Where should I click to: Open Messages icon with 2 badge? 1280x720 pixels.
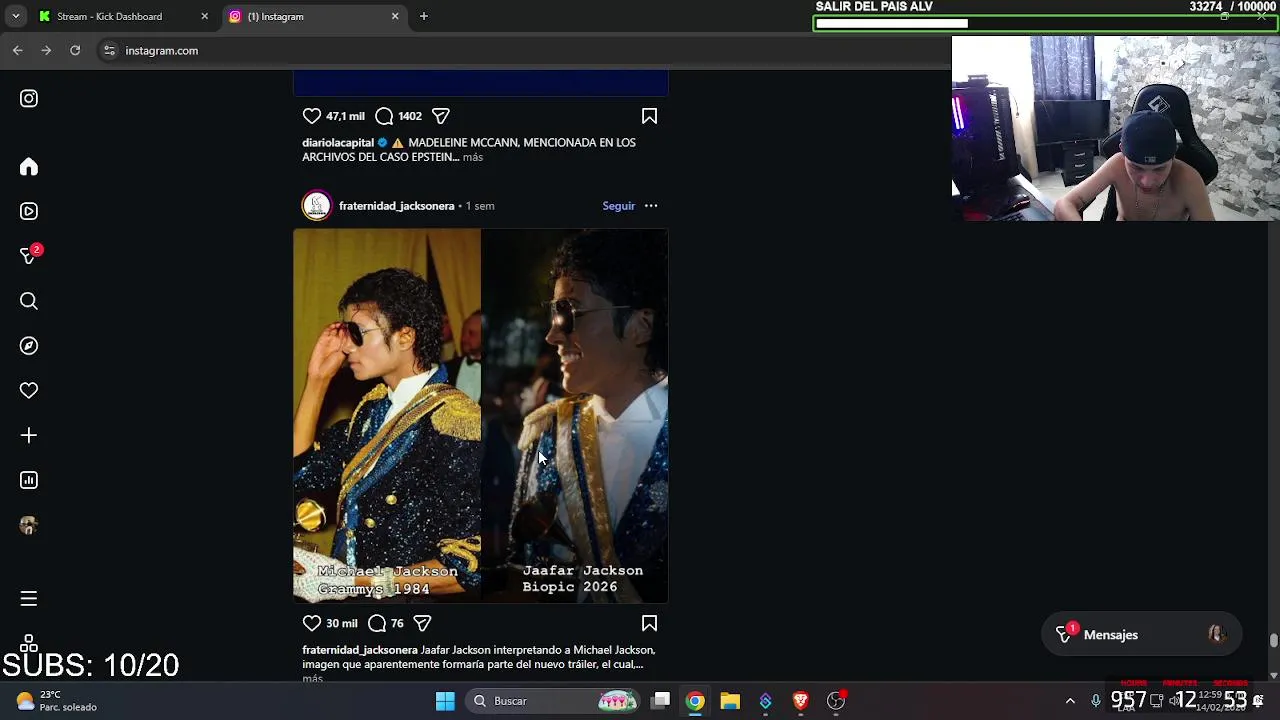point(29,256)
